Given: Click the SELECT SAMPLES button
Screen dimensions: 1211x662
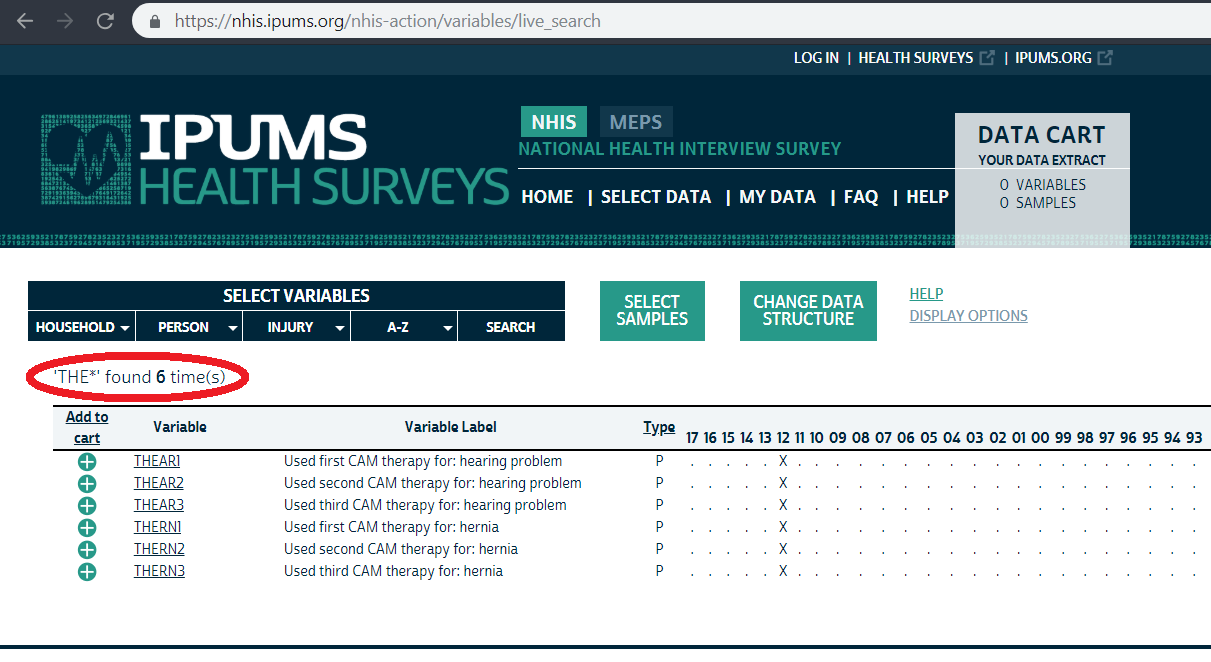Looking at the screenshot, I should point(652,310).
